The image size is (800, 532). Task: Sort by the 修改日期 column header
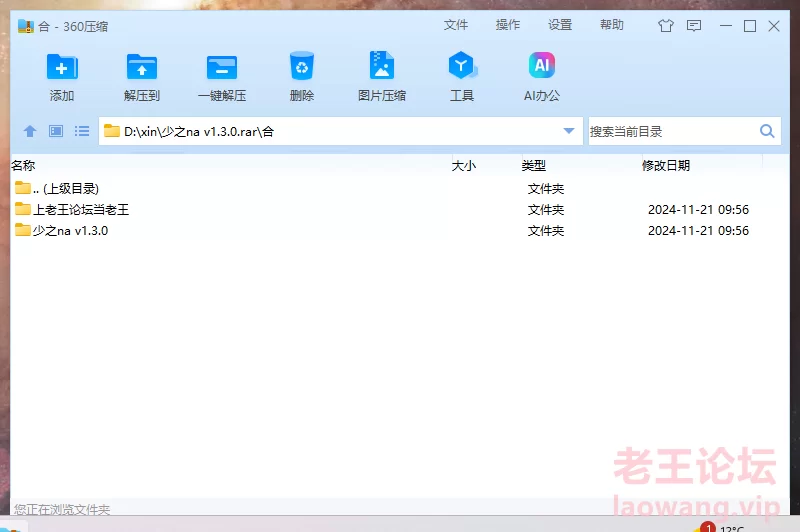(x=666, y=165)
